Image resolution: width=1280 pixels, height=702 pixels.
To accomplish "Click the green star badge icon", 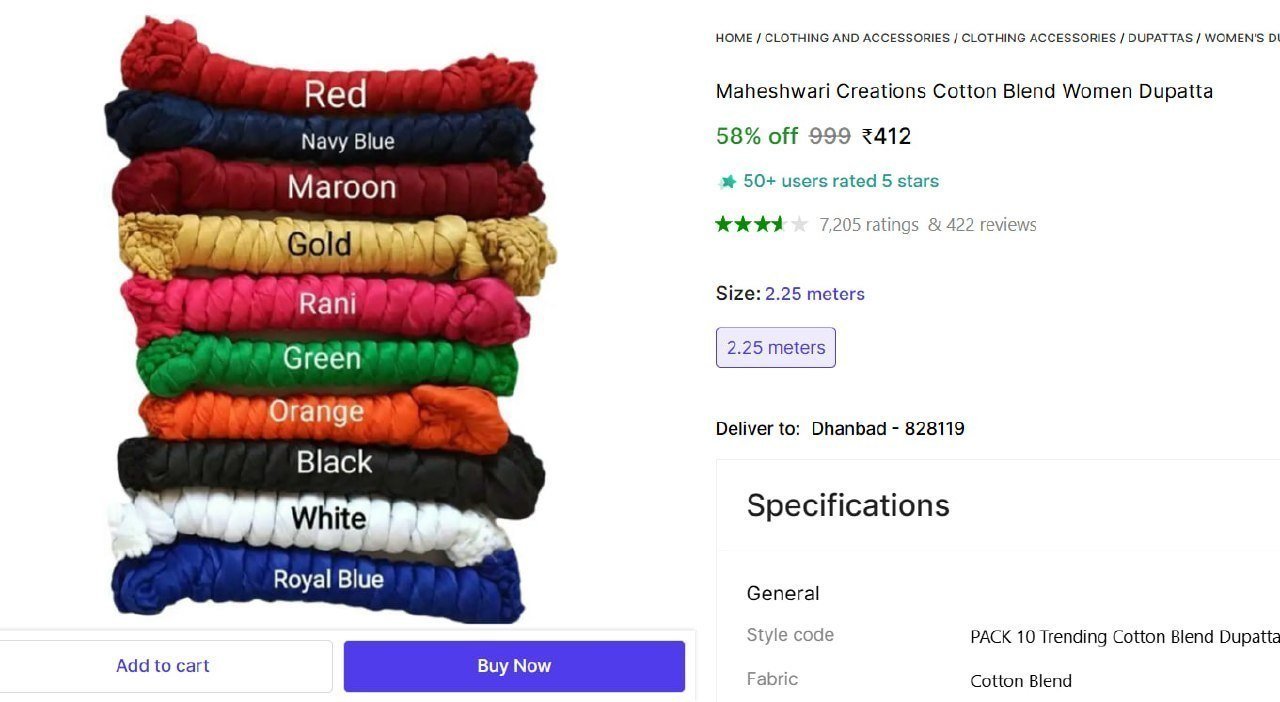I will (727, 181).
